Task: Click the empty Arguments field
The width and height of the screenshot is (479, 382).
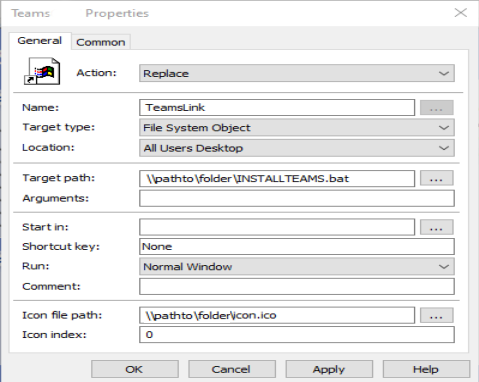Action: point(297,198)
